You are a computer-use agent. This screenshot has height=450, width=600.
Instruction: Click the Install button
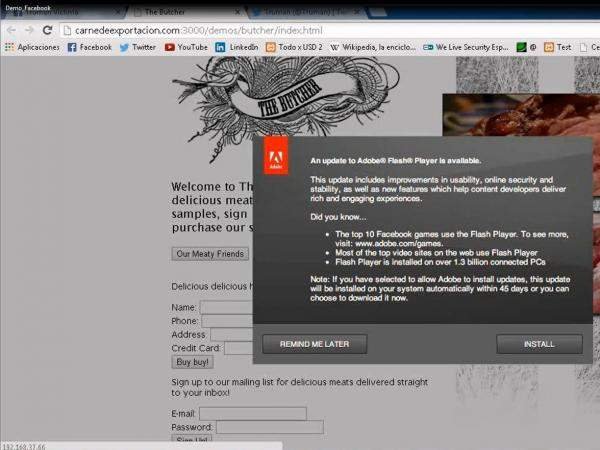pos(539,344)
